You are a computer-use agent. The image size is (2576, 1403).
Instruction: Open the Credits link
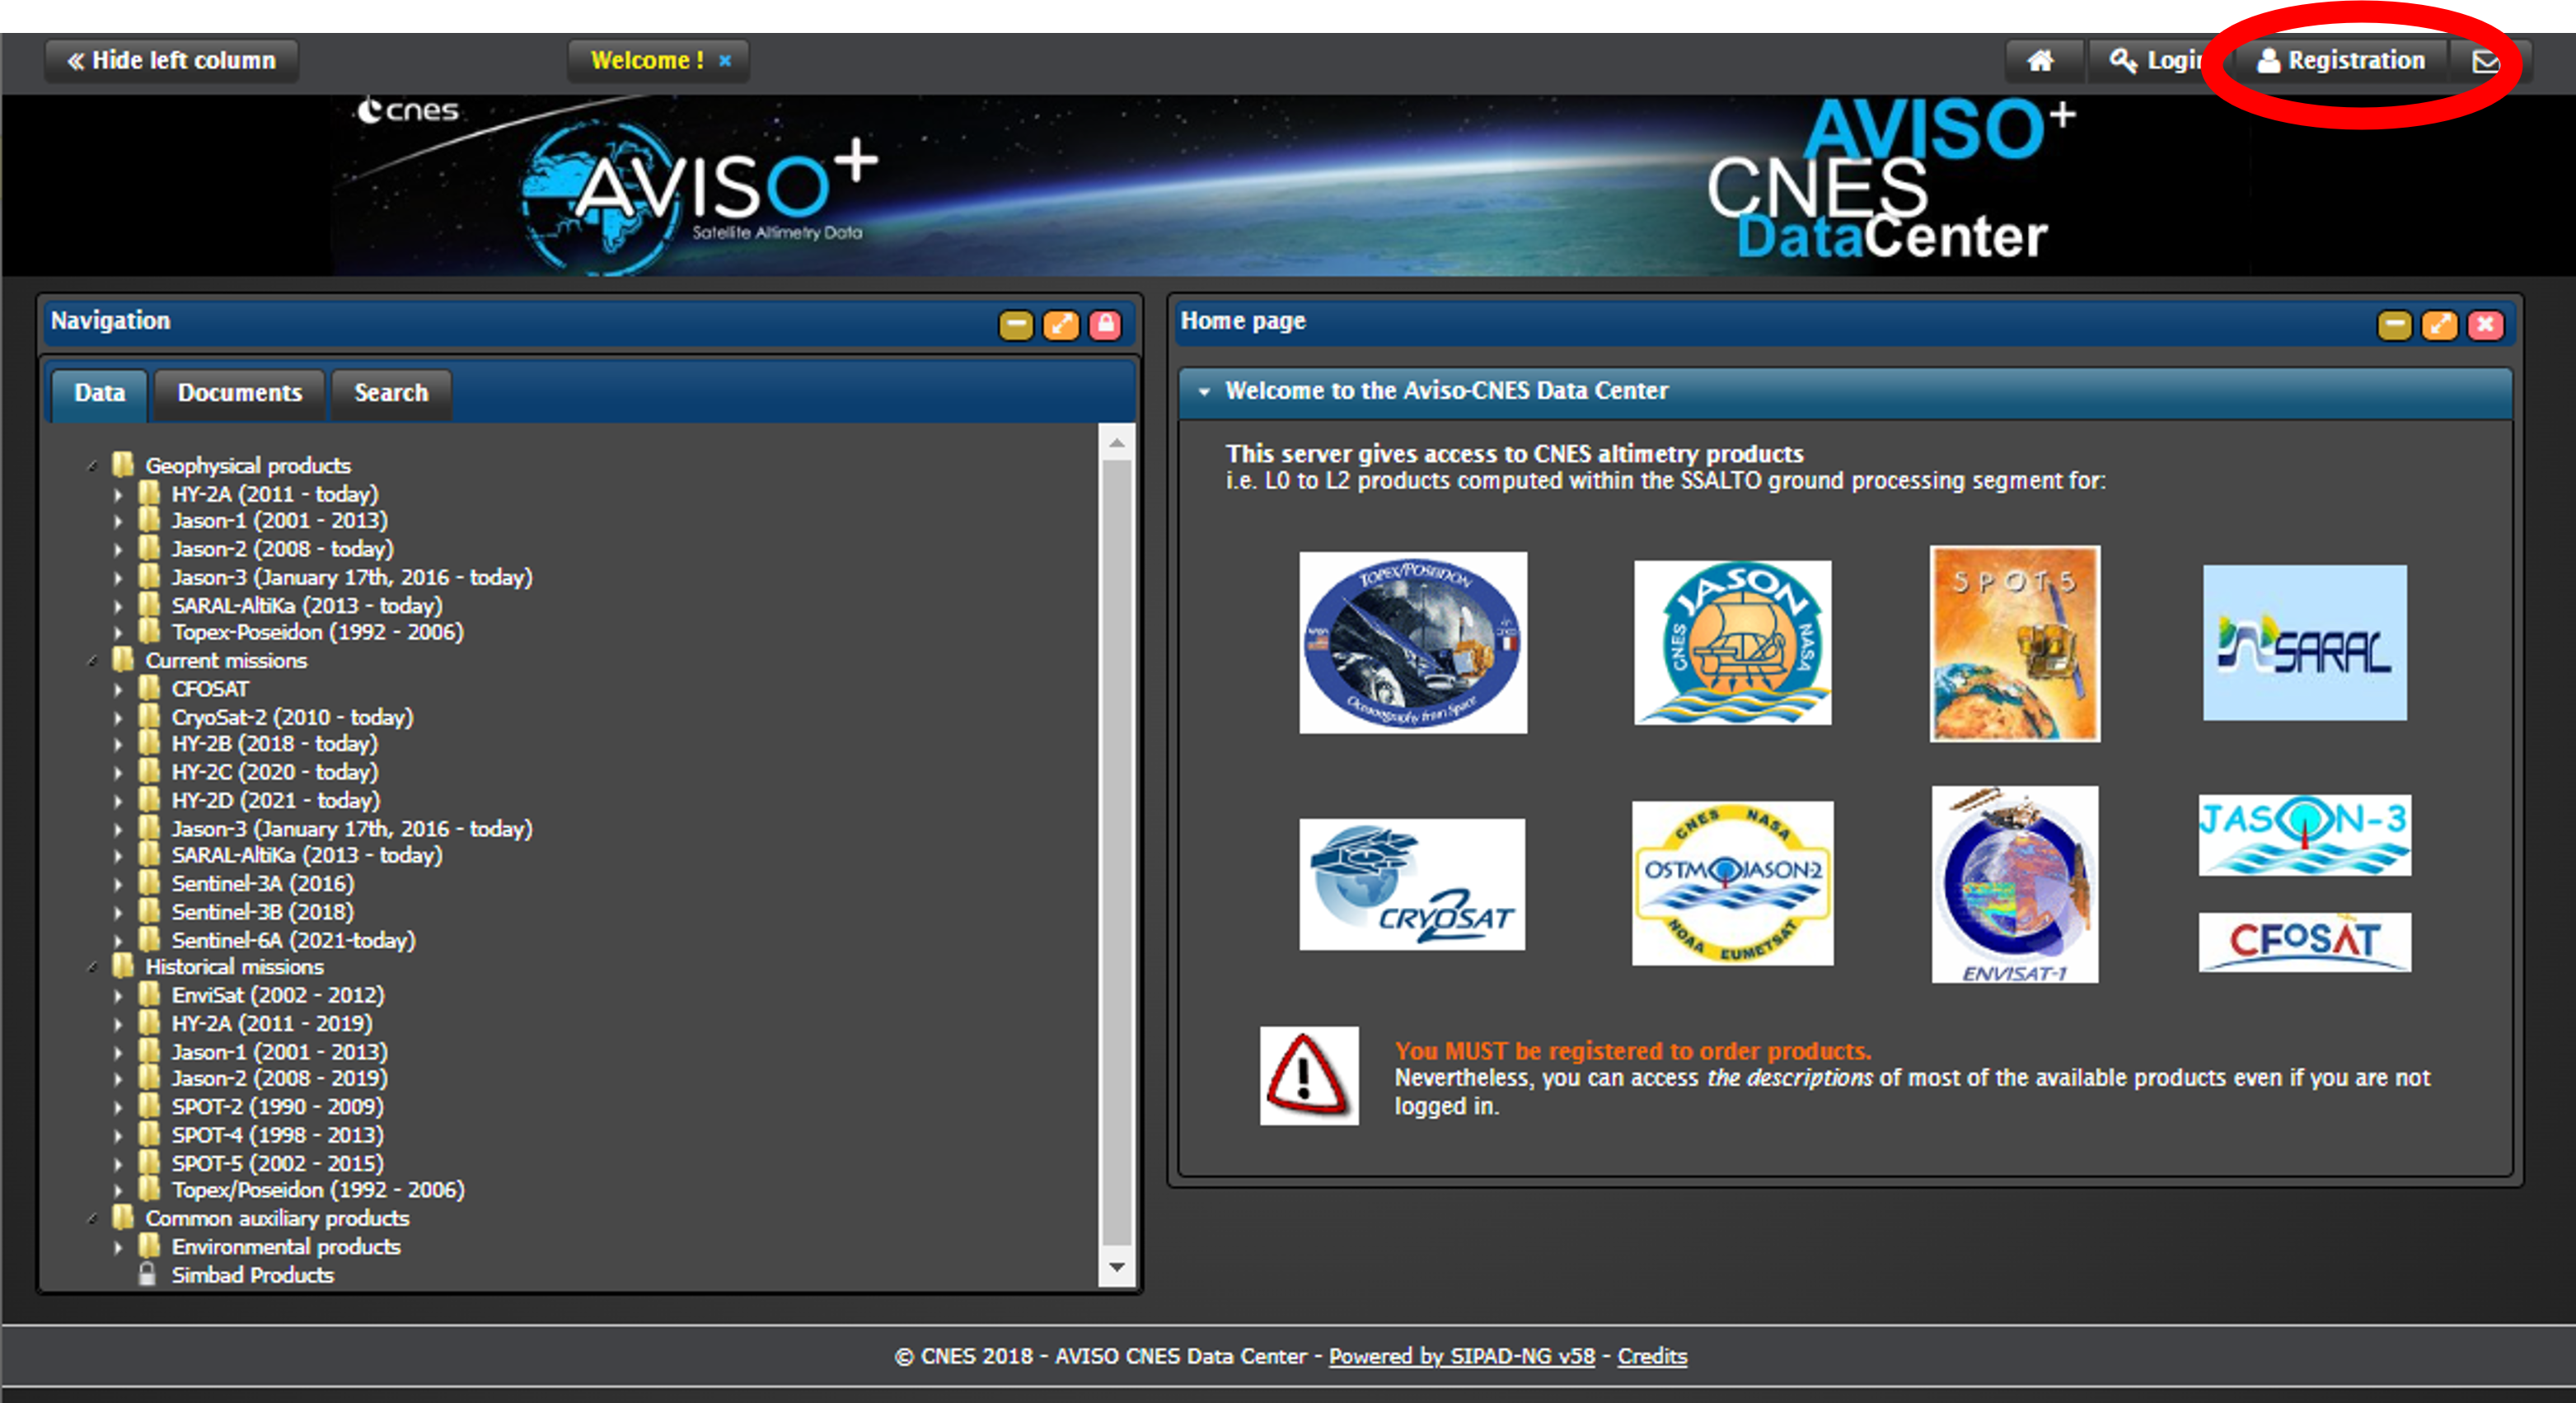pos(1652,1357)
